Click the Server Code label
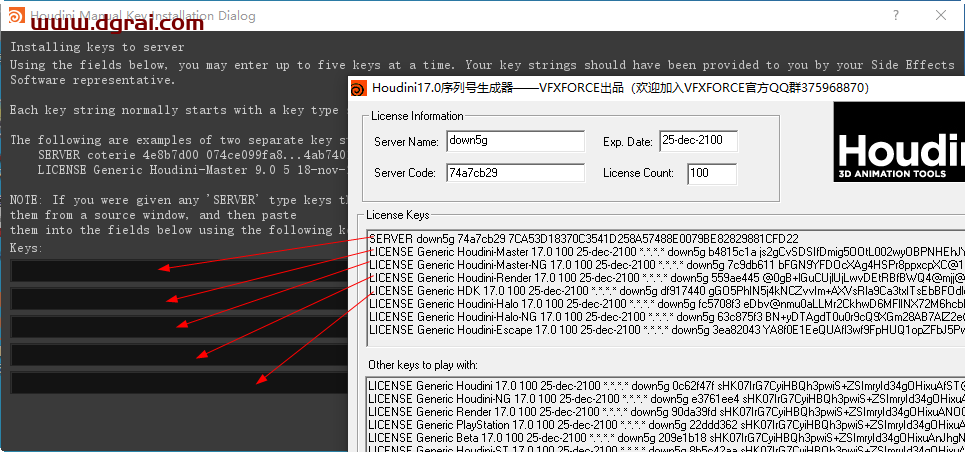The height and width of the screenshot is (452, 965). tap(405, 174)
